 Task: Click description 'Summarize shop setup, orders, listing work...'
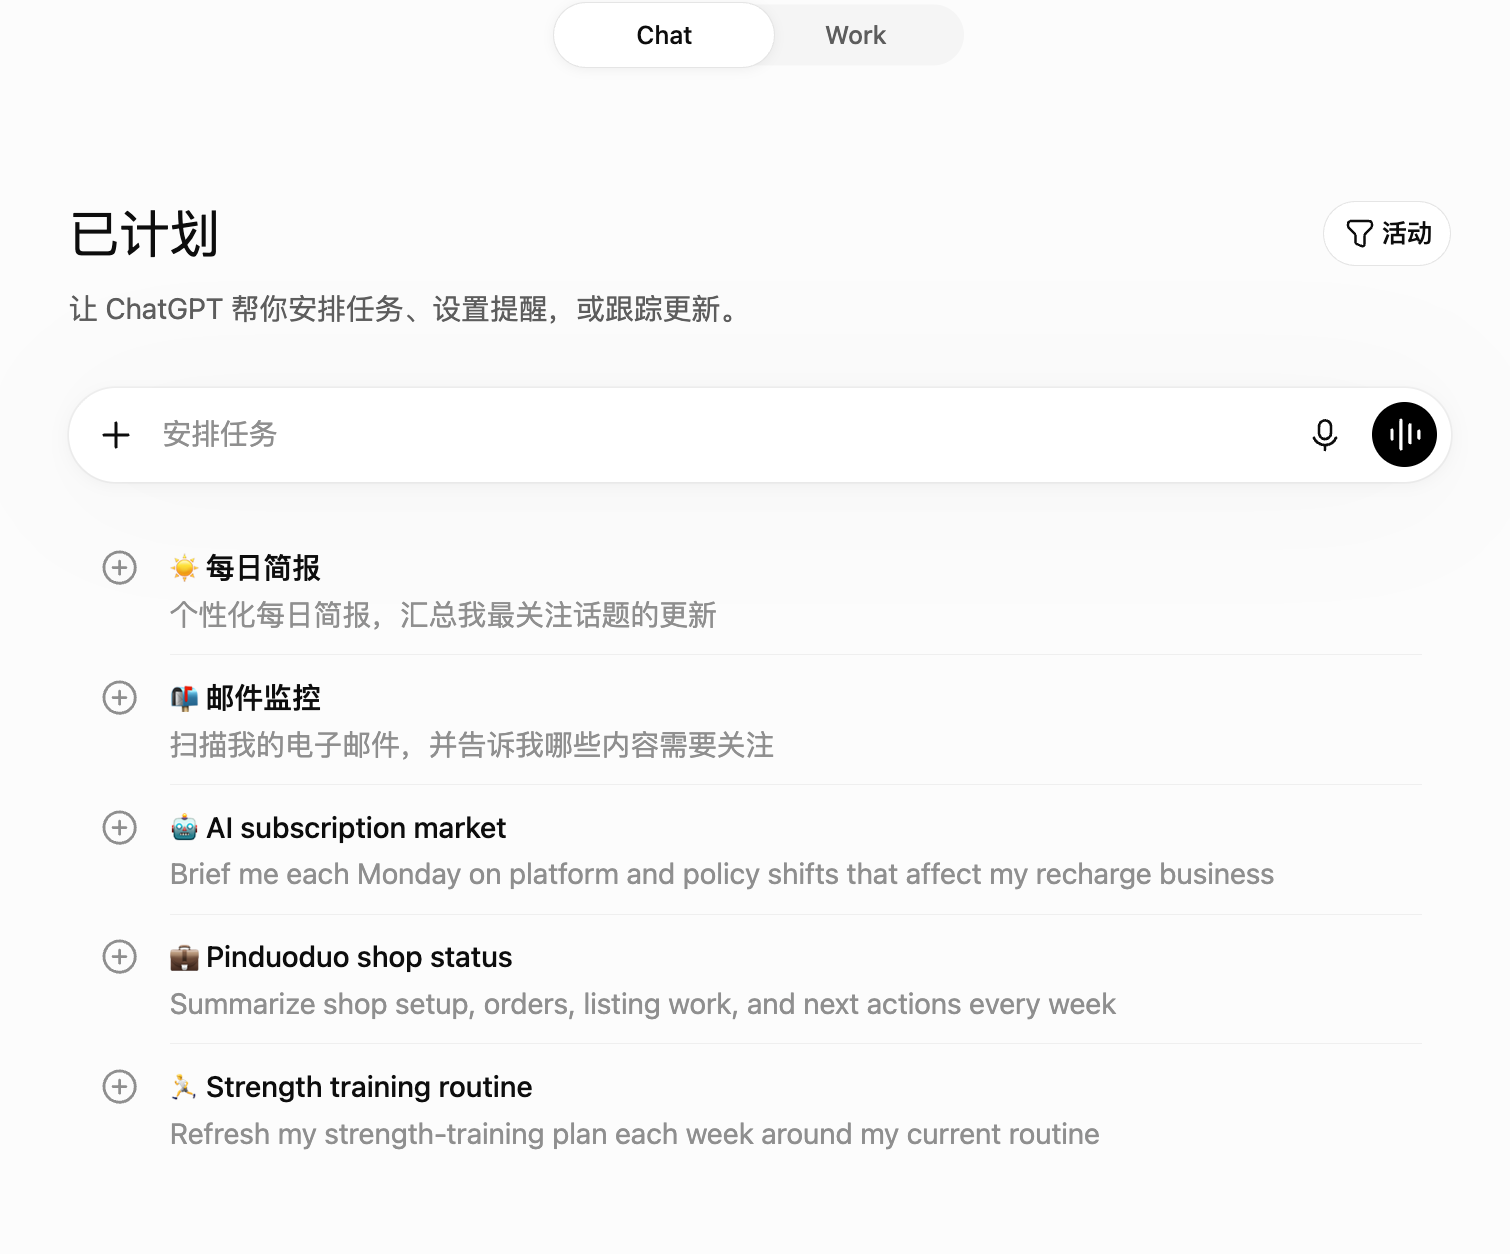(643, 1004)
